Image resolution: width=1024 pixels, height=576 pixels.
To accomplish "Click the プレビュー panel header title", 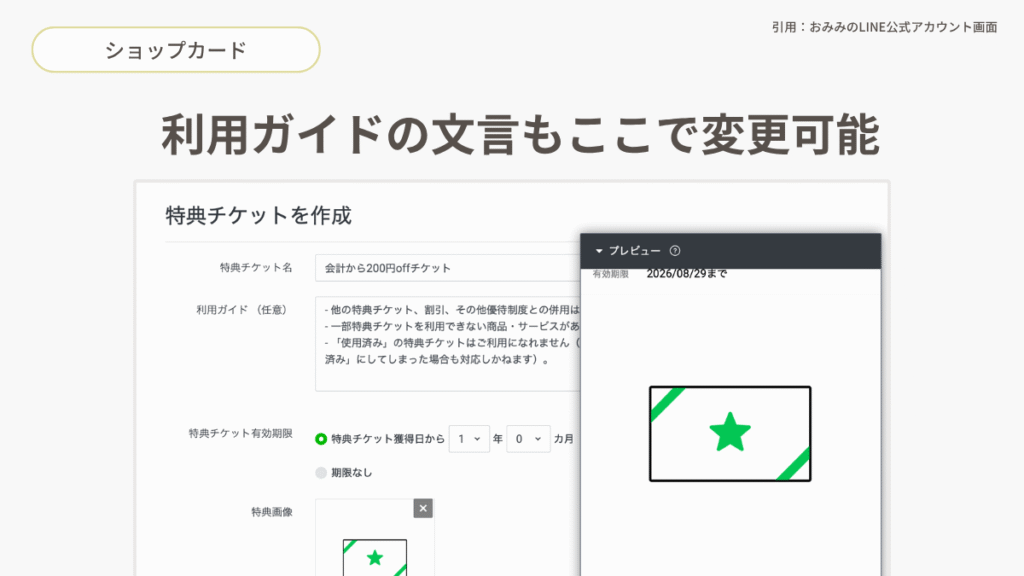I will coord(634,251).
